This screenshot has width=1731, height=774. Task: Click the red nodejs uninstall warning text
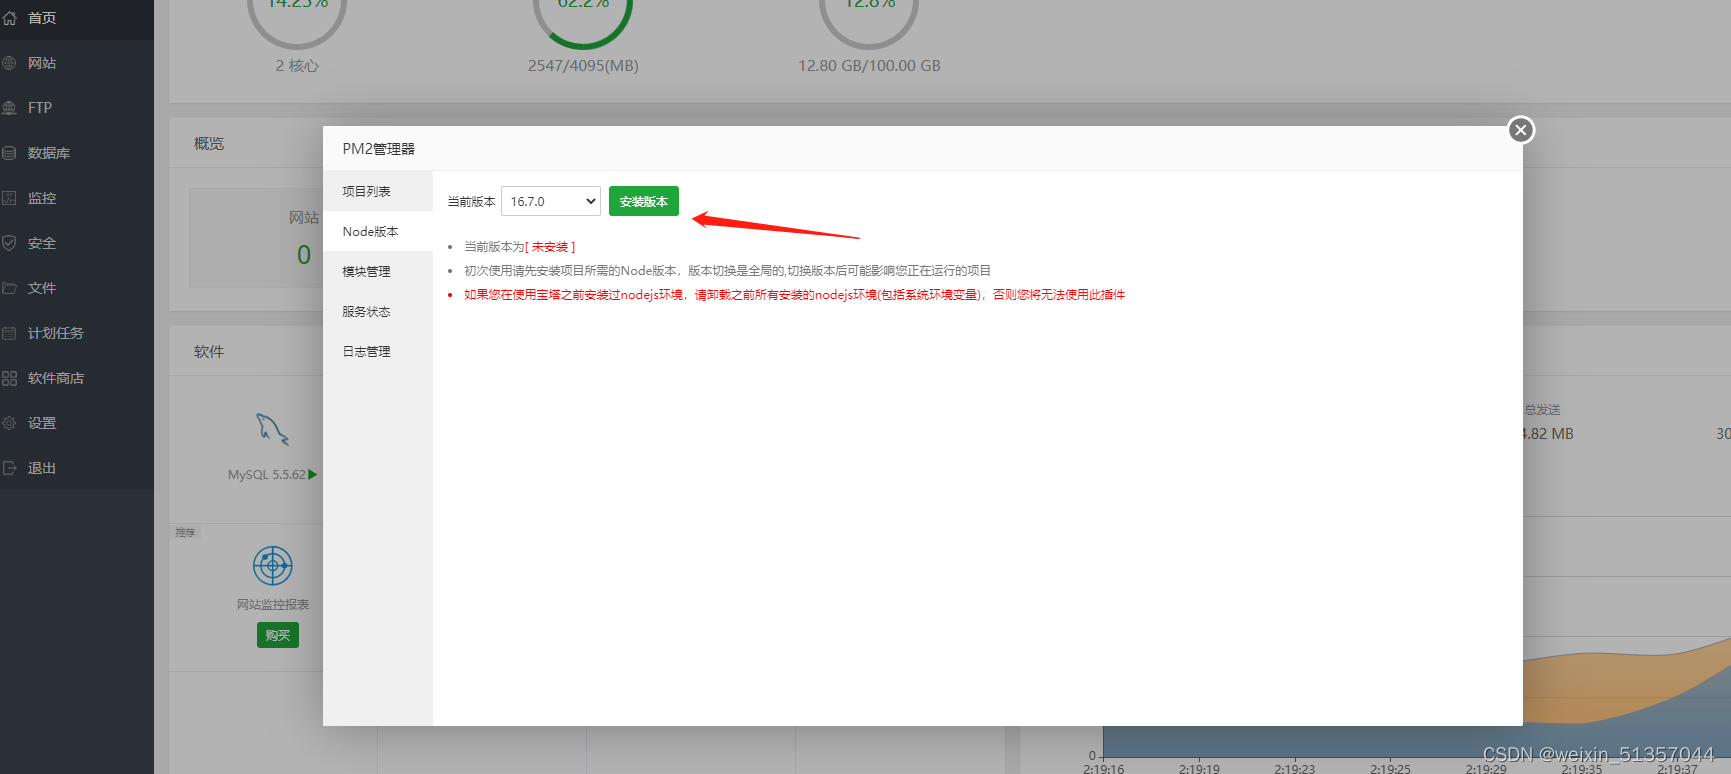coord(794,295)
